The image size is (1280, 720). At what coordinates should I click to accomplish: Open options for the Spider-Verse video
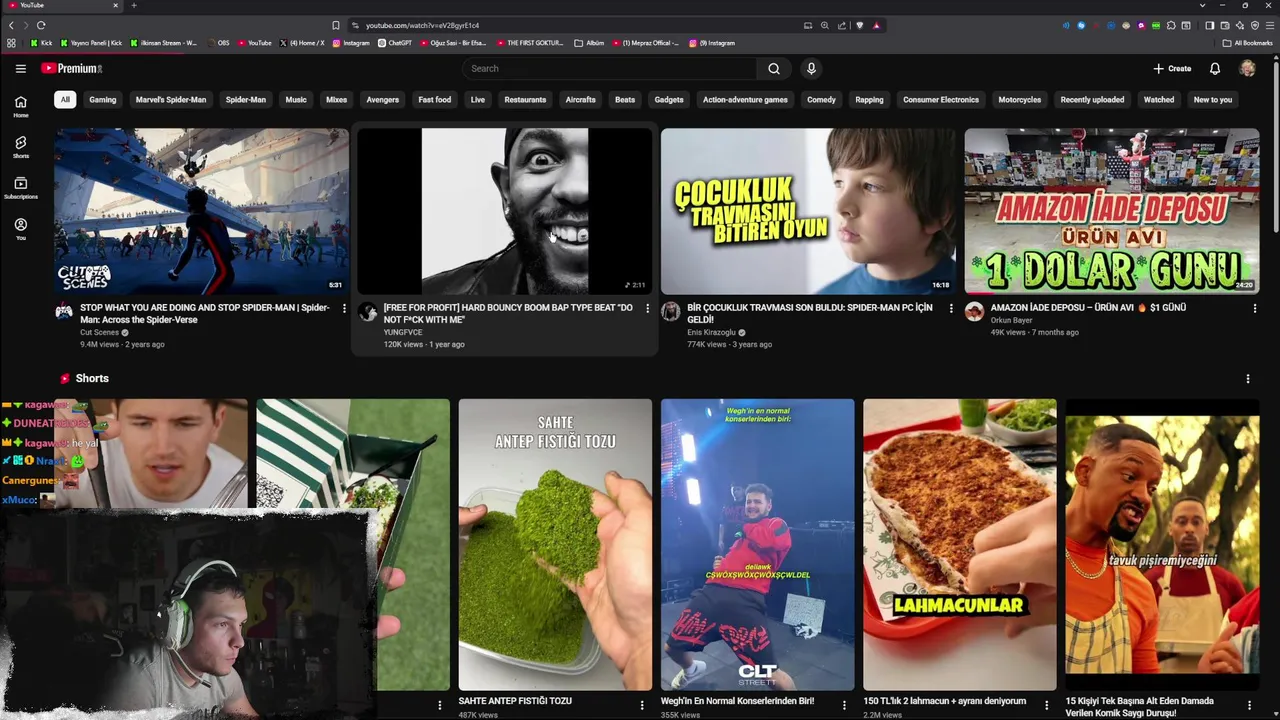344,308
